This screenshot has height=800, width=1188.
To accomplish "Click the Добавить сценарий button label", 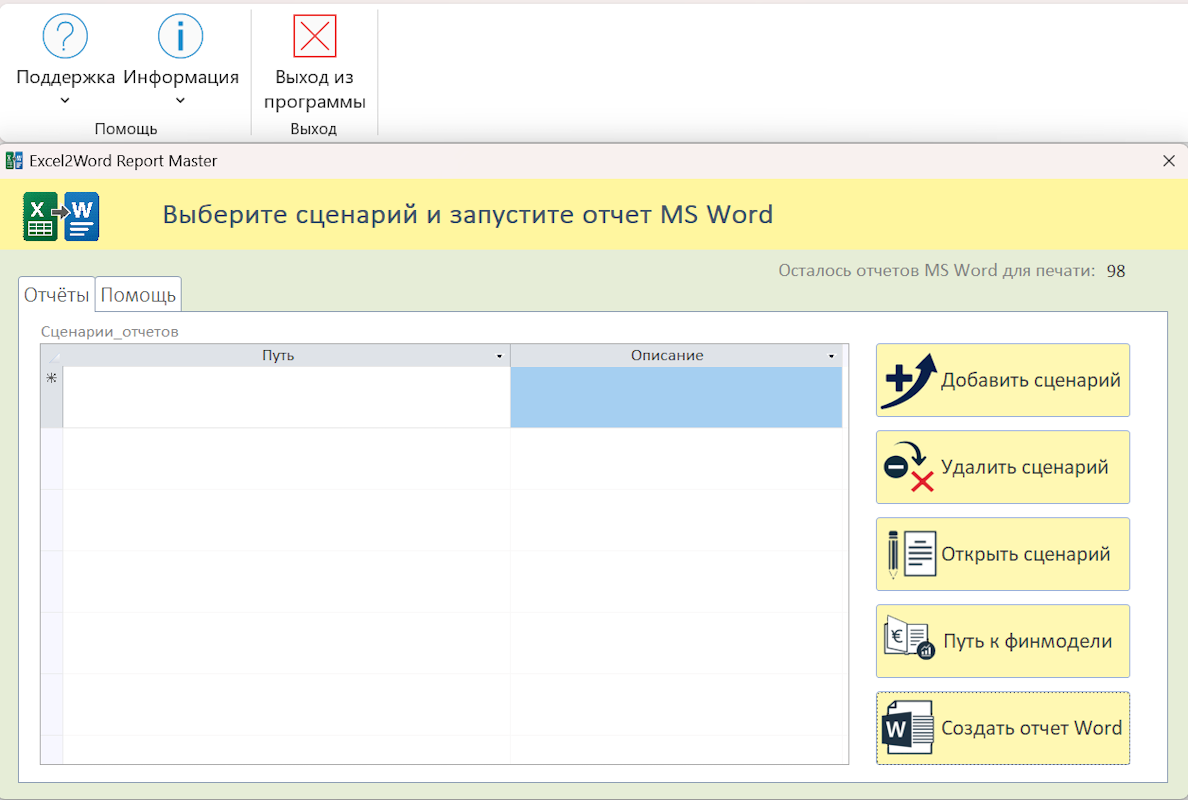I will (x=1030, y=380).
